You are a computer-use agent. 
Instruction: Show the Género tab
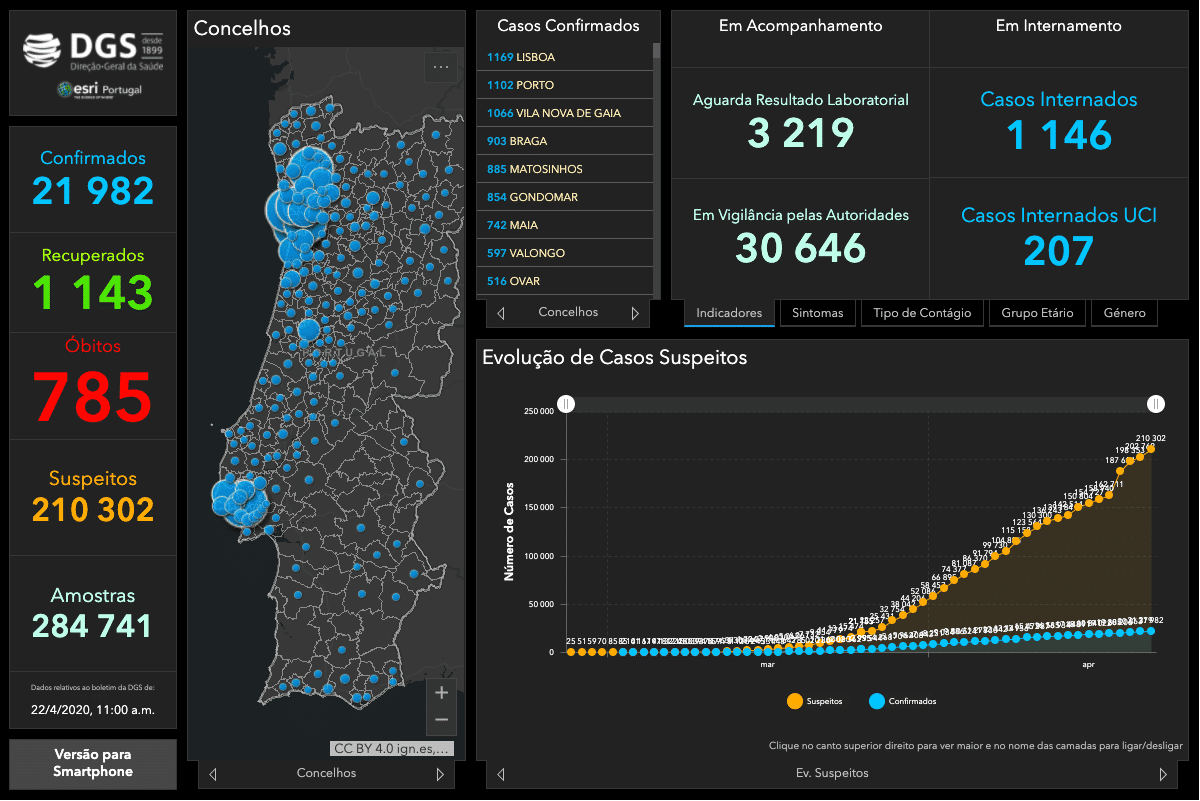point(1124,313)
